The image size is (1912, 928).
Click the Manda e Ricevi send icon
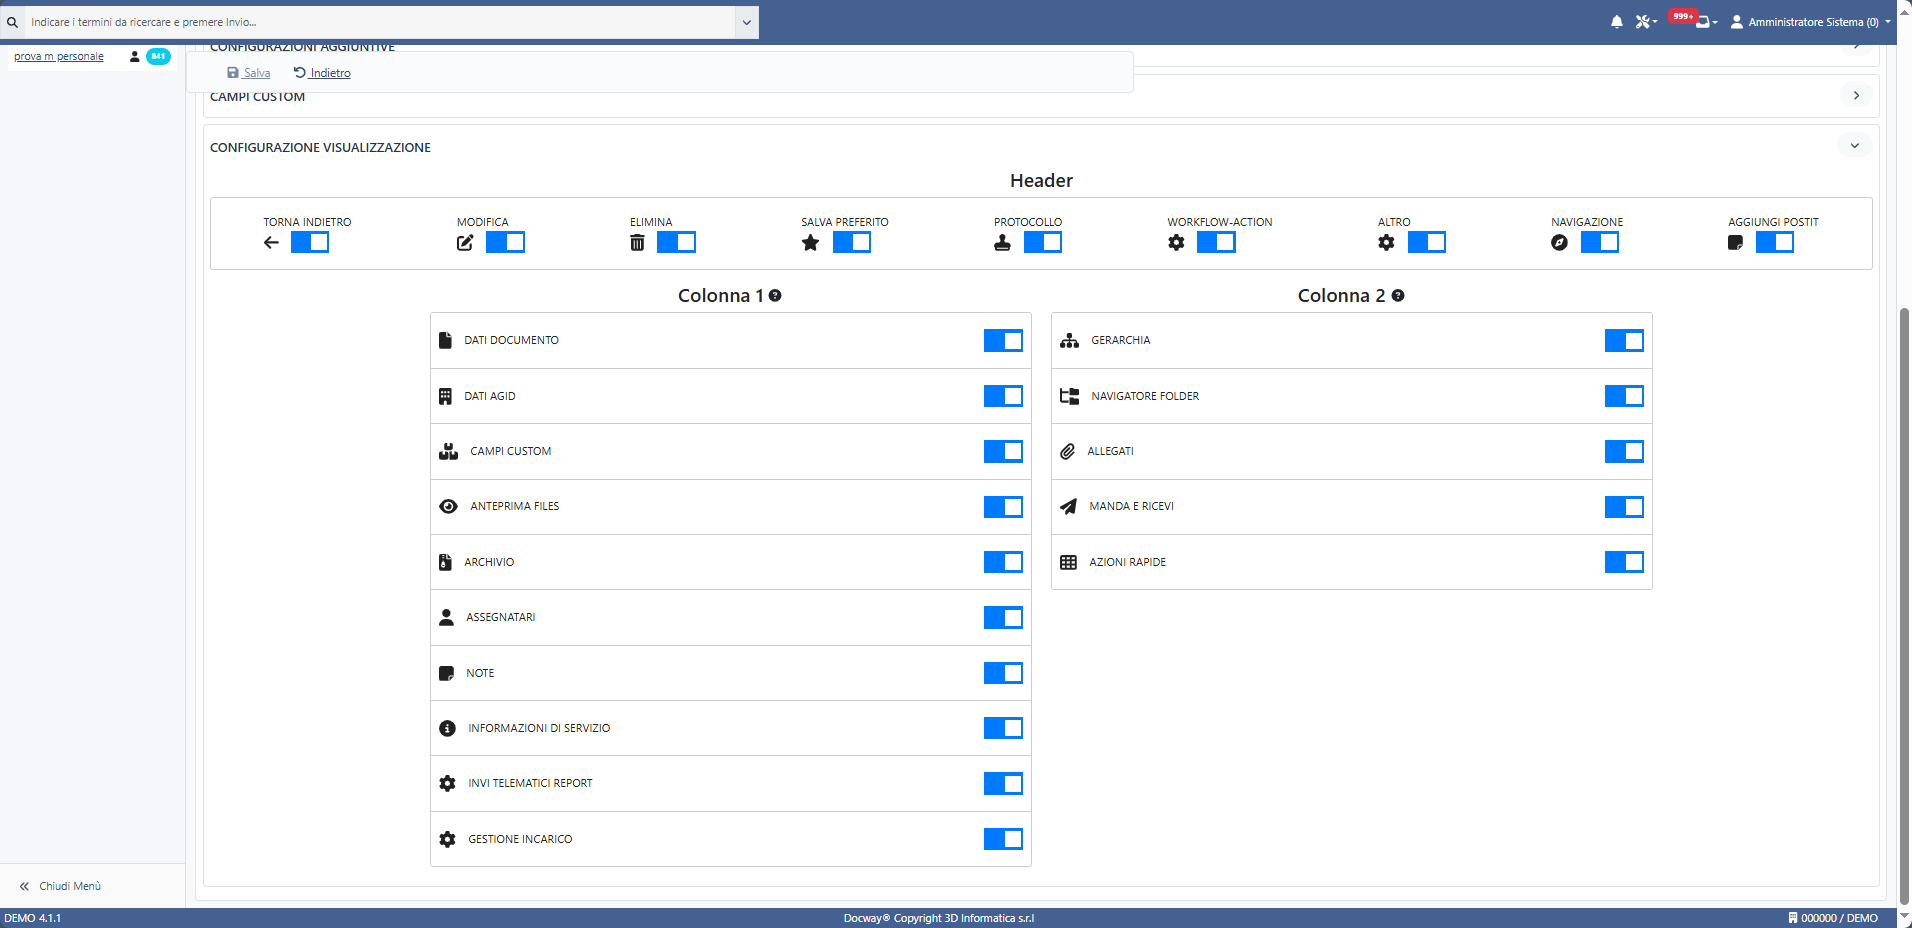(x=1068, y=506)
